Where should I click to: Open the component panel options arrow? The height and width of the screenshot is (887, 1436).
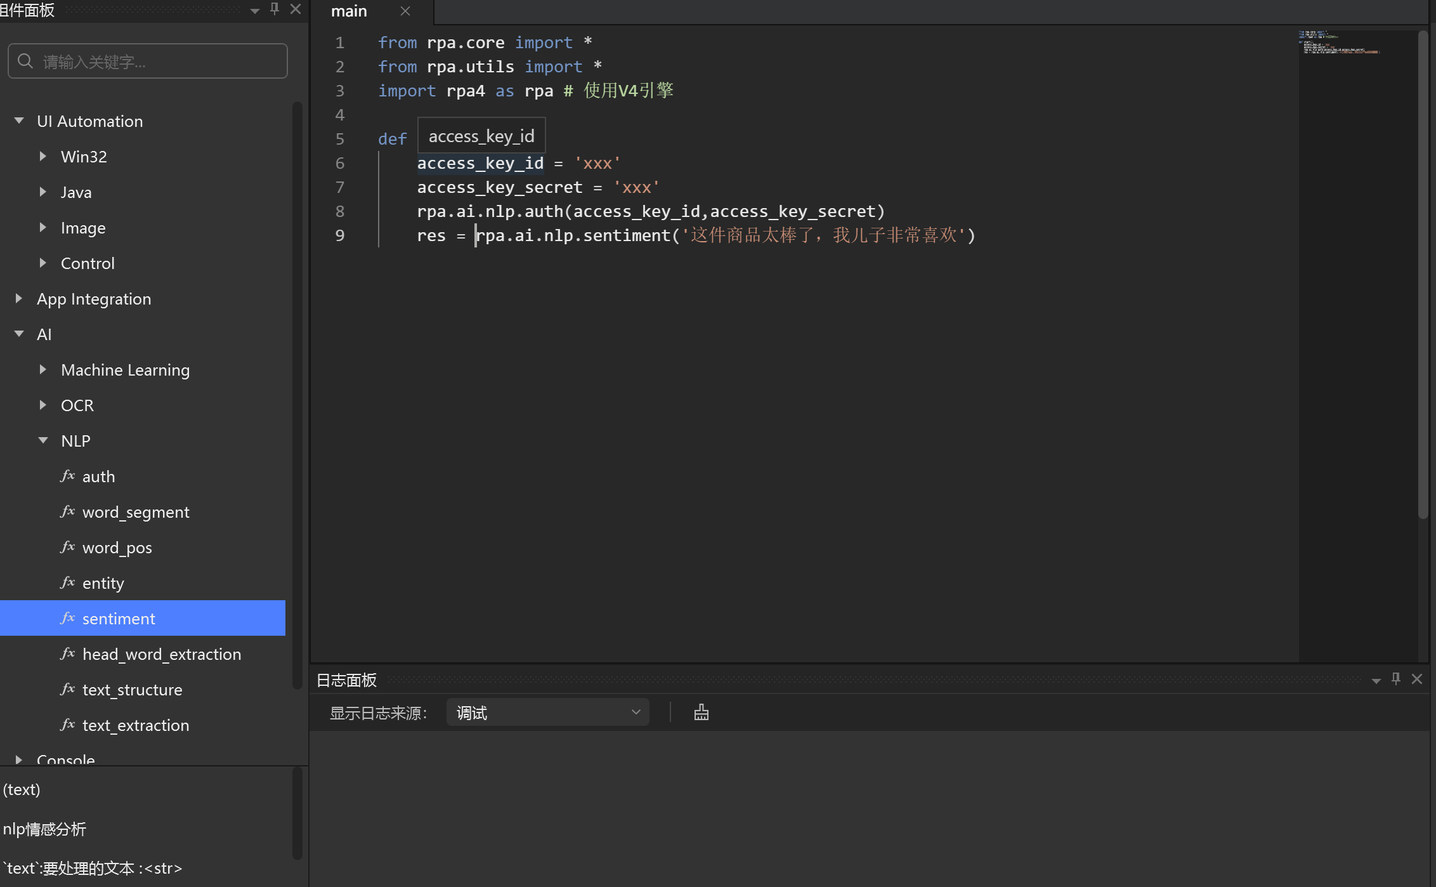[x=255, y=11]
